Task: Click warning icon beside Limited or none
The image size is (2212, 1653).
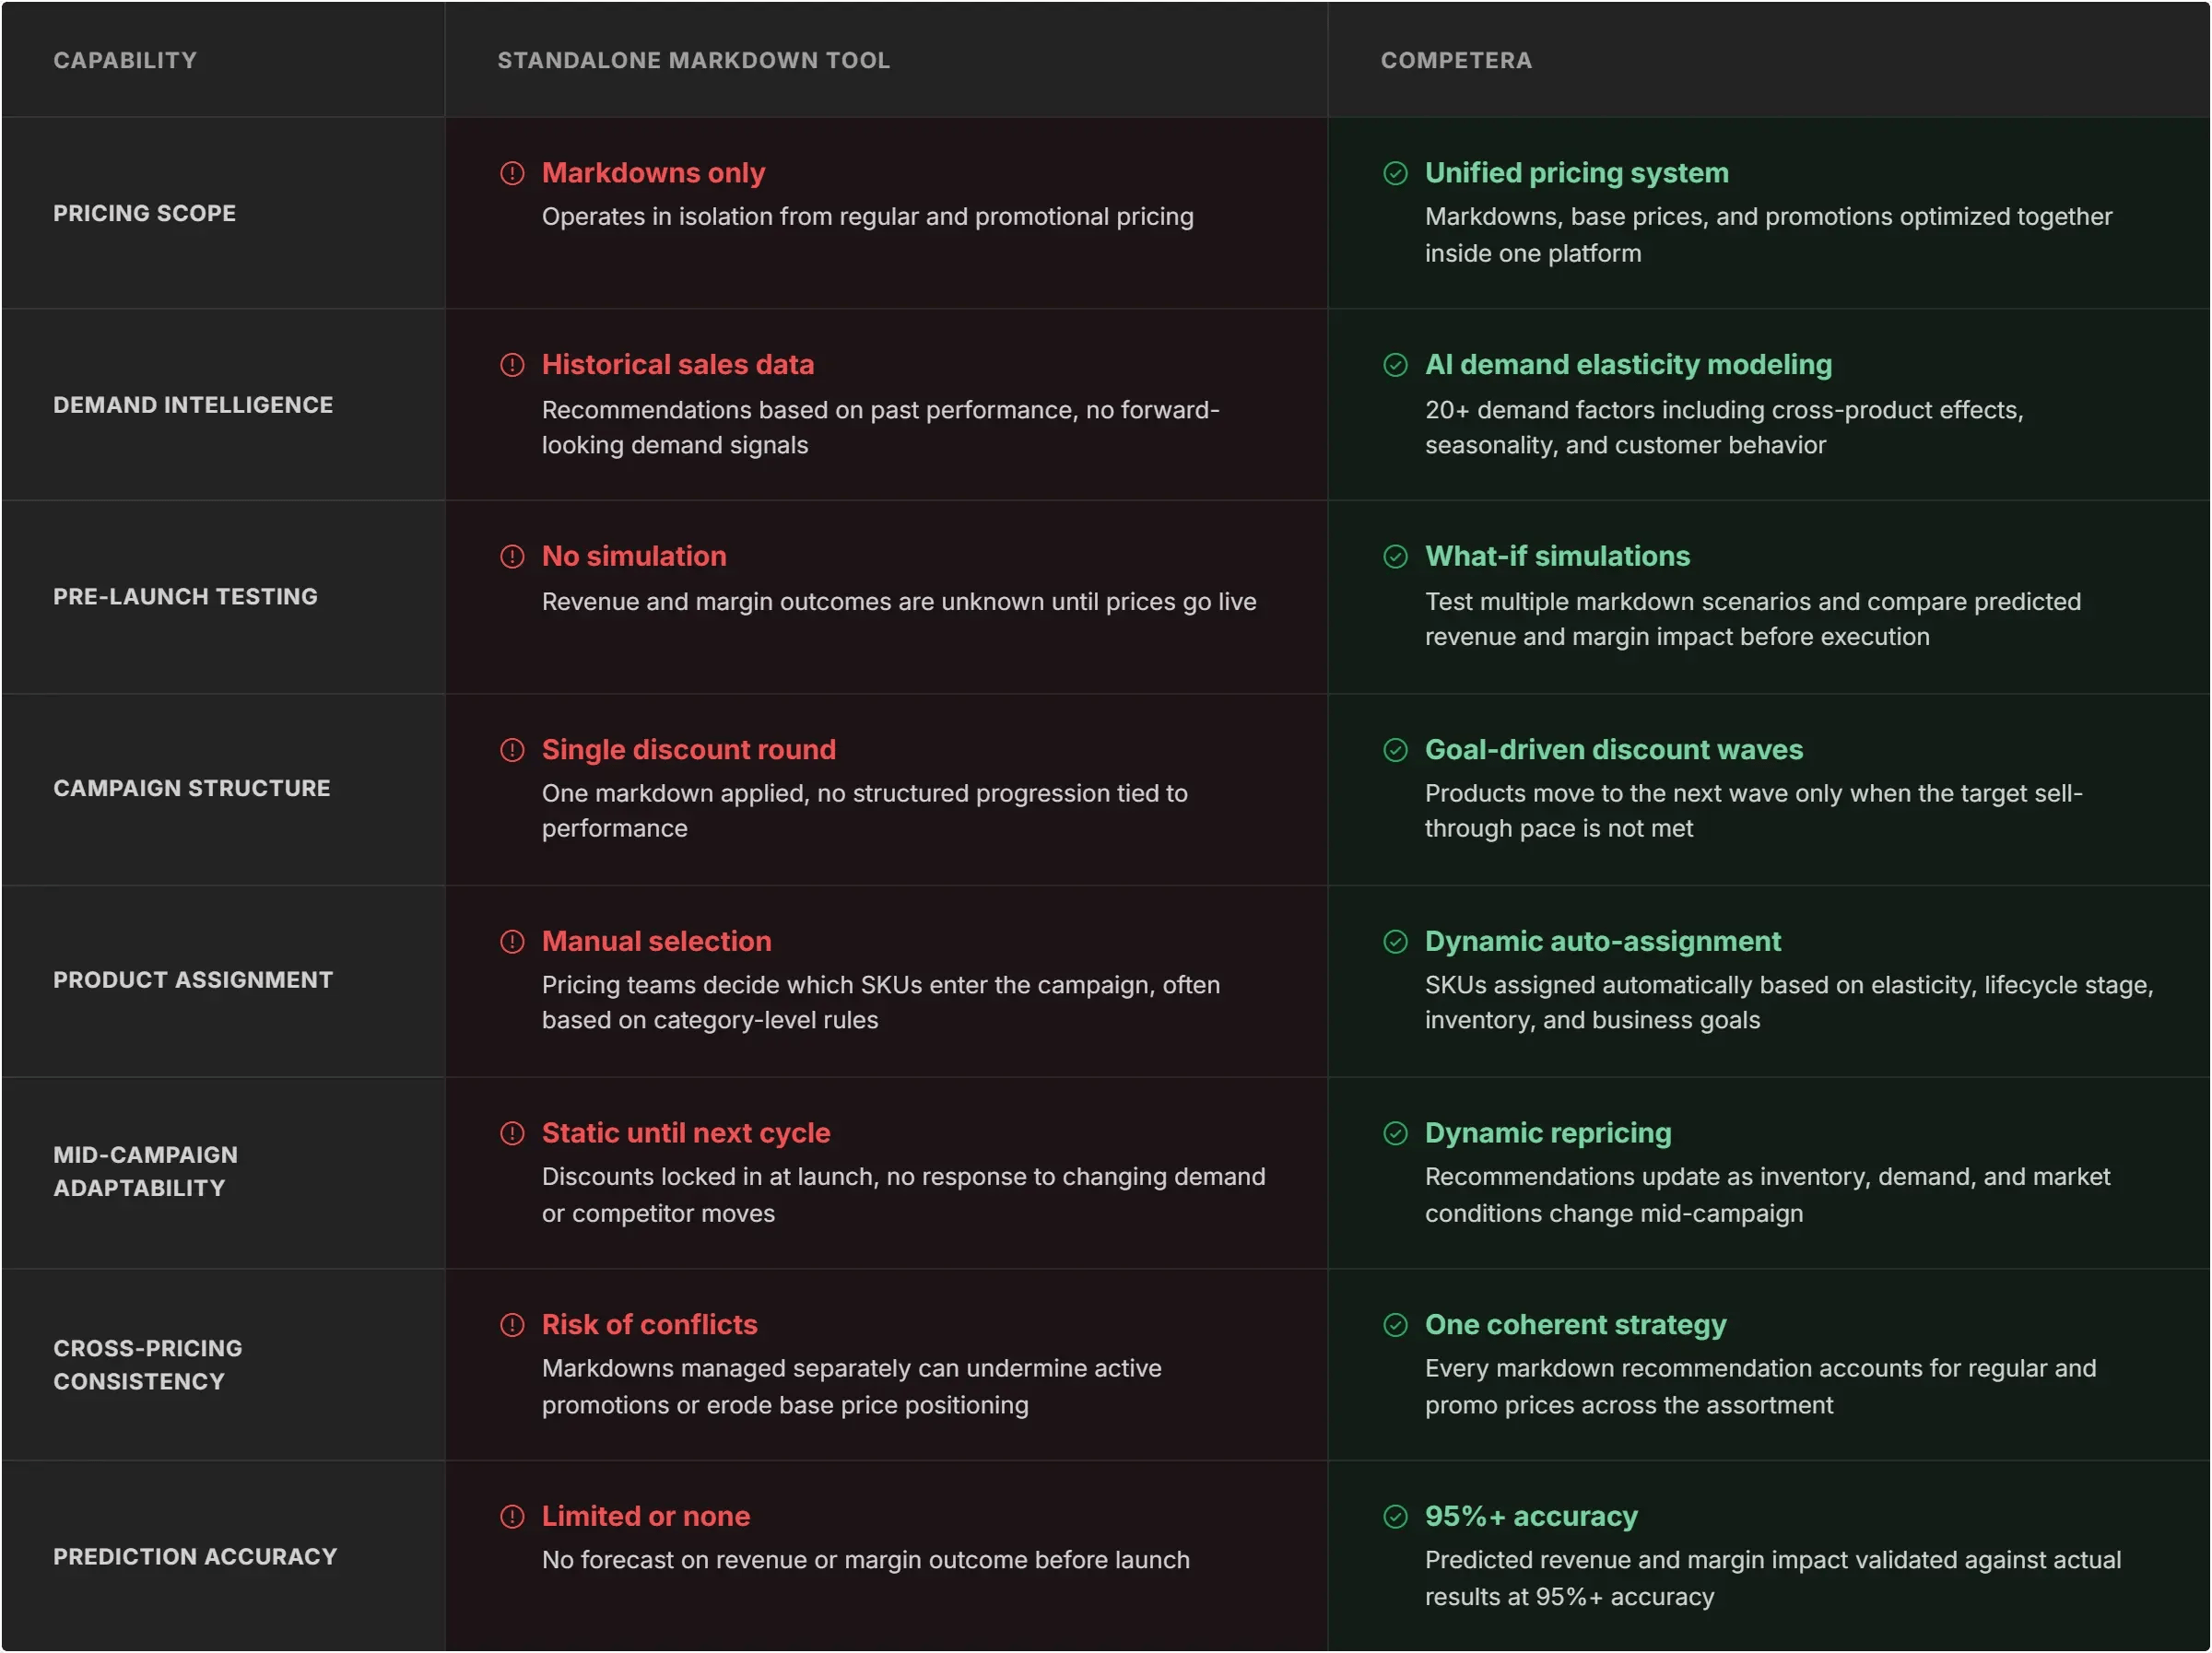Action: tap(512, 1517)
